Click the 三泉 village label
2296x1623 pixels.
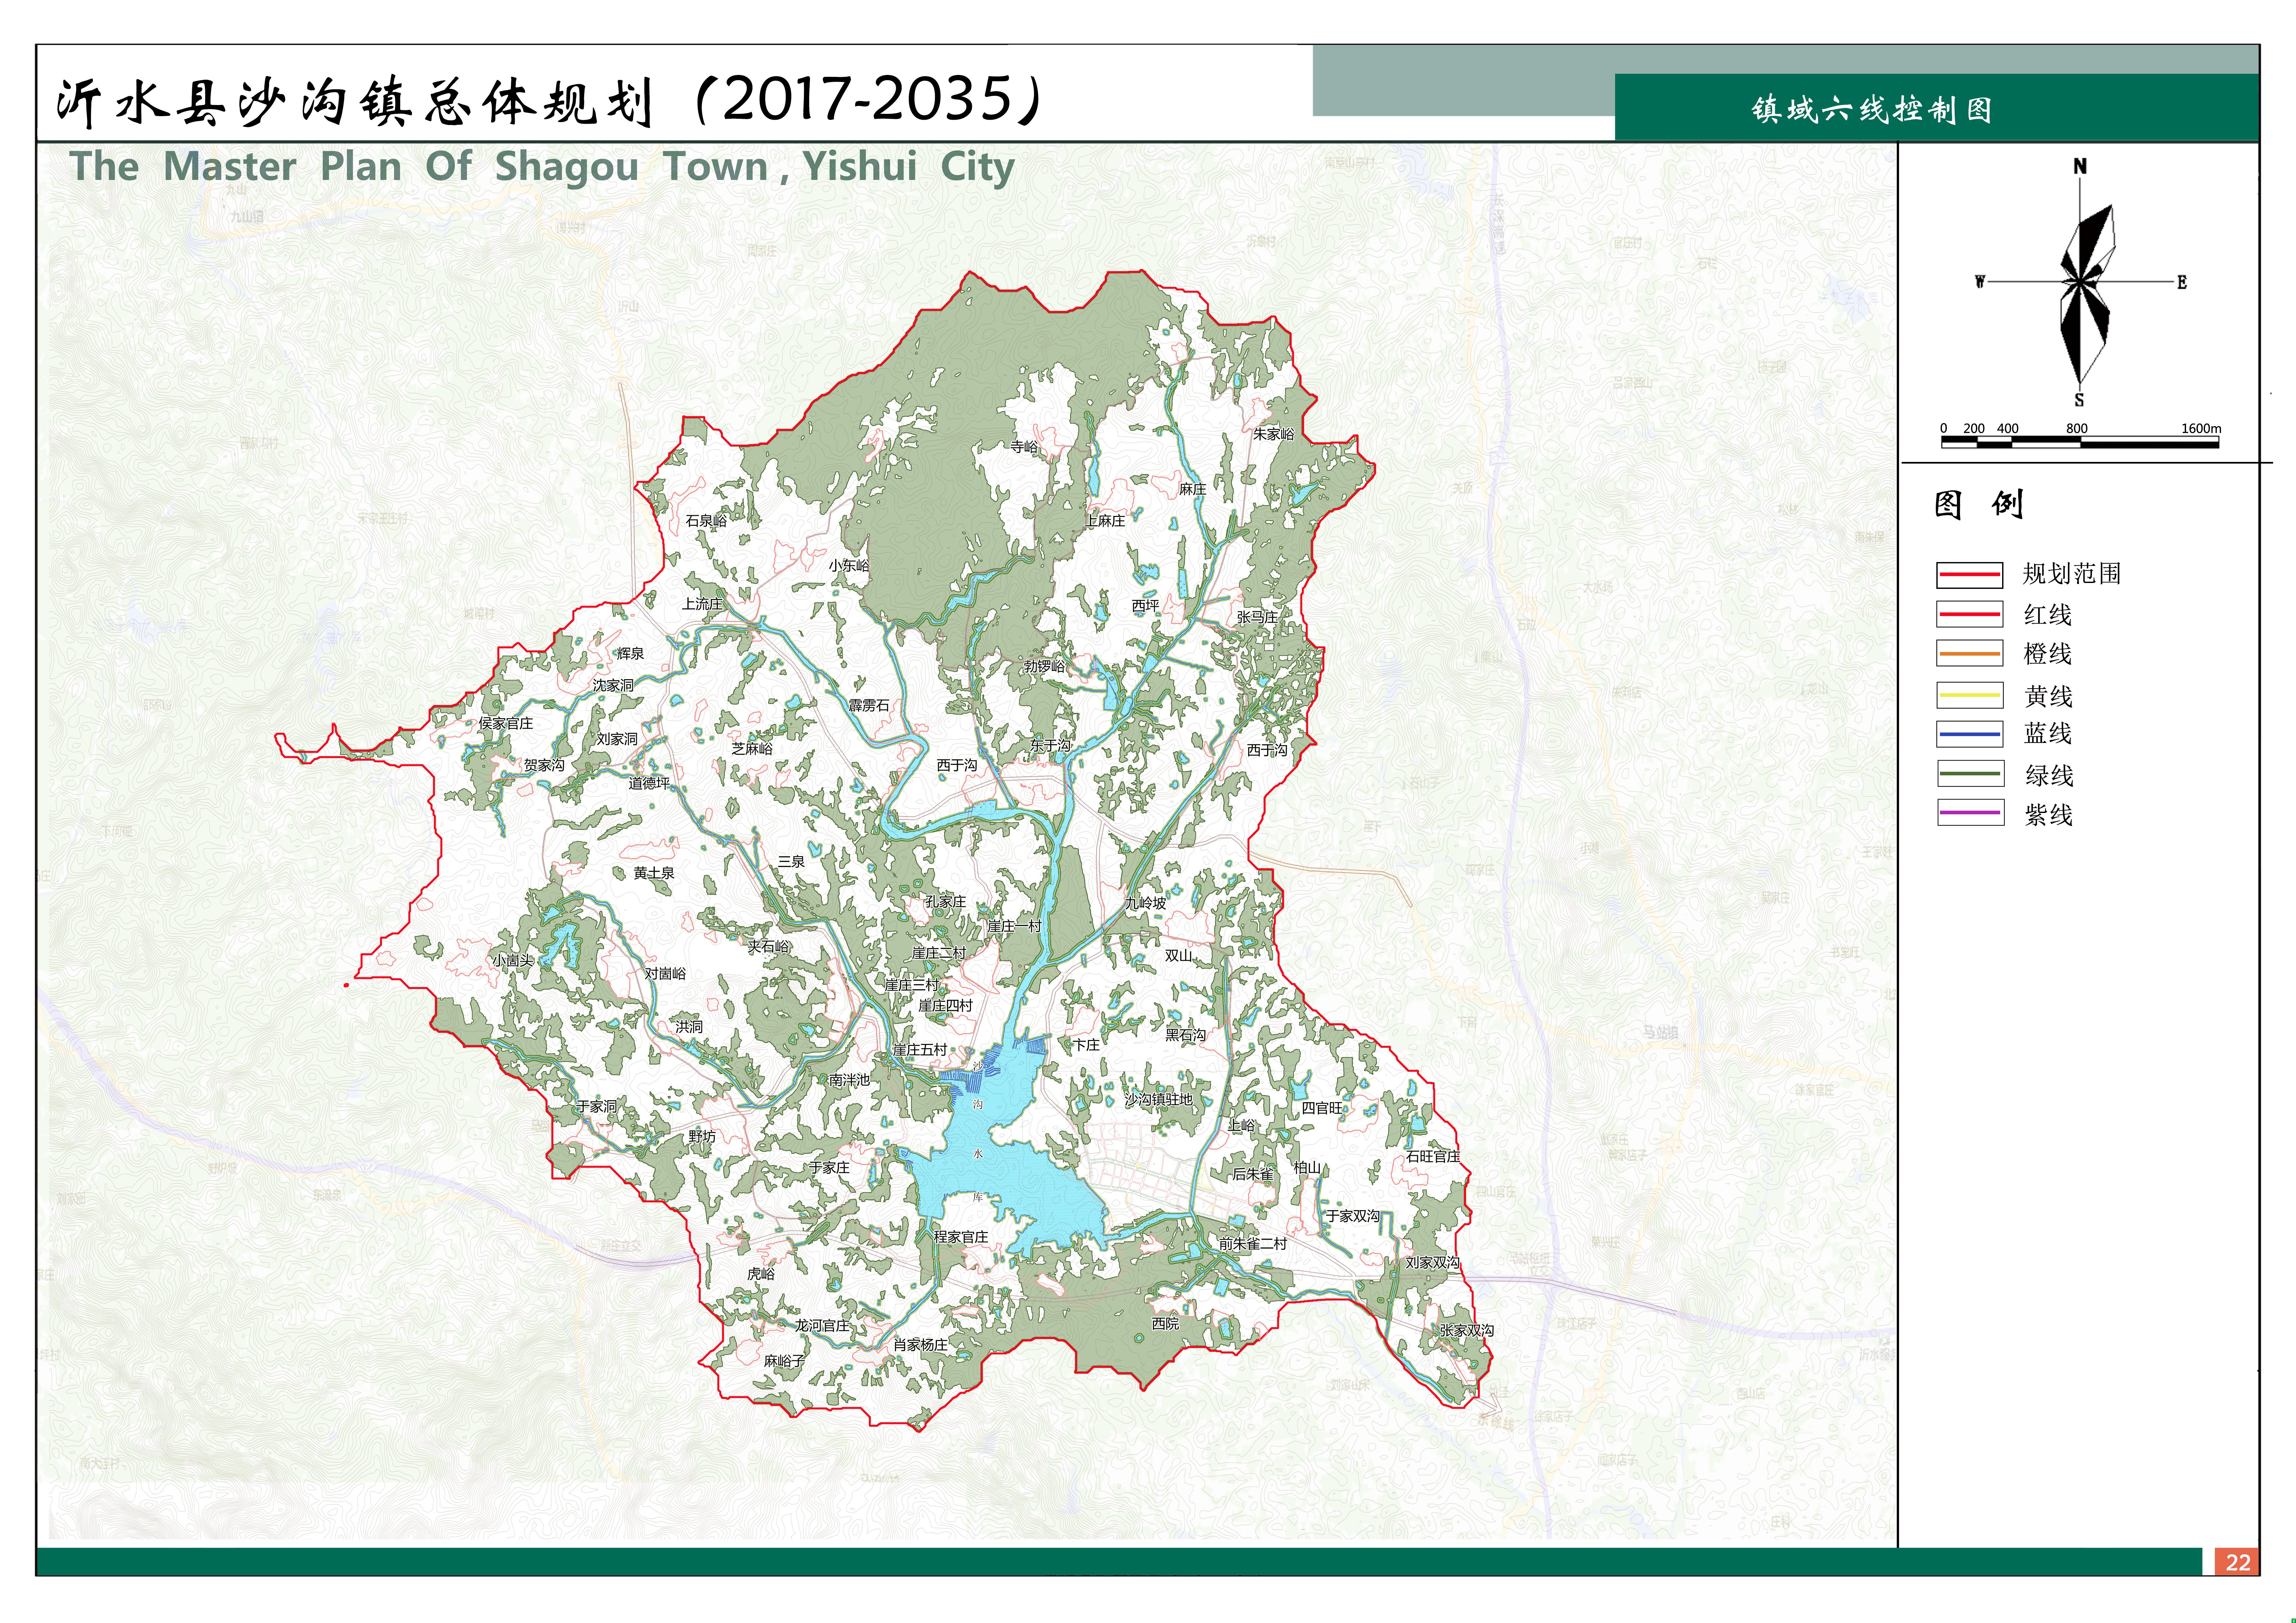[x=791, y=862]
